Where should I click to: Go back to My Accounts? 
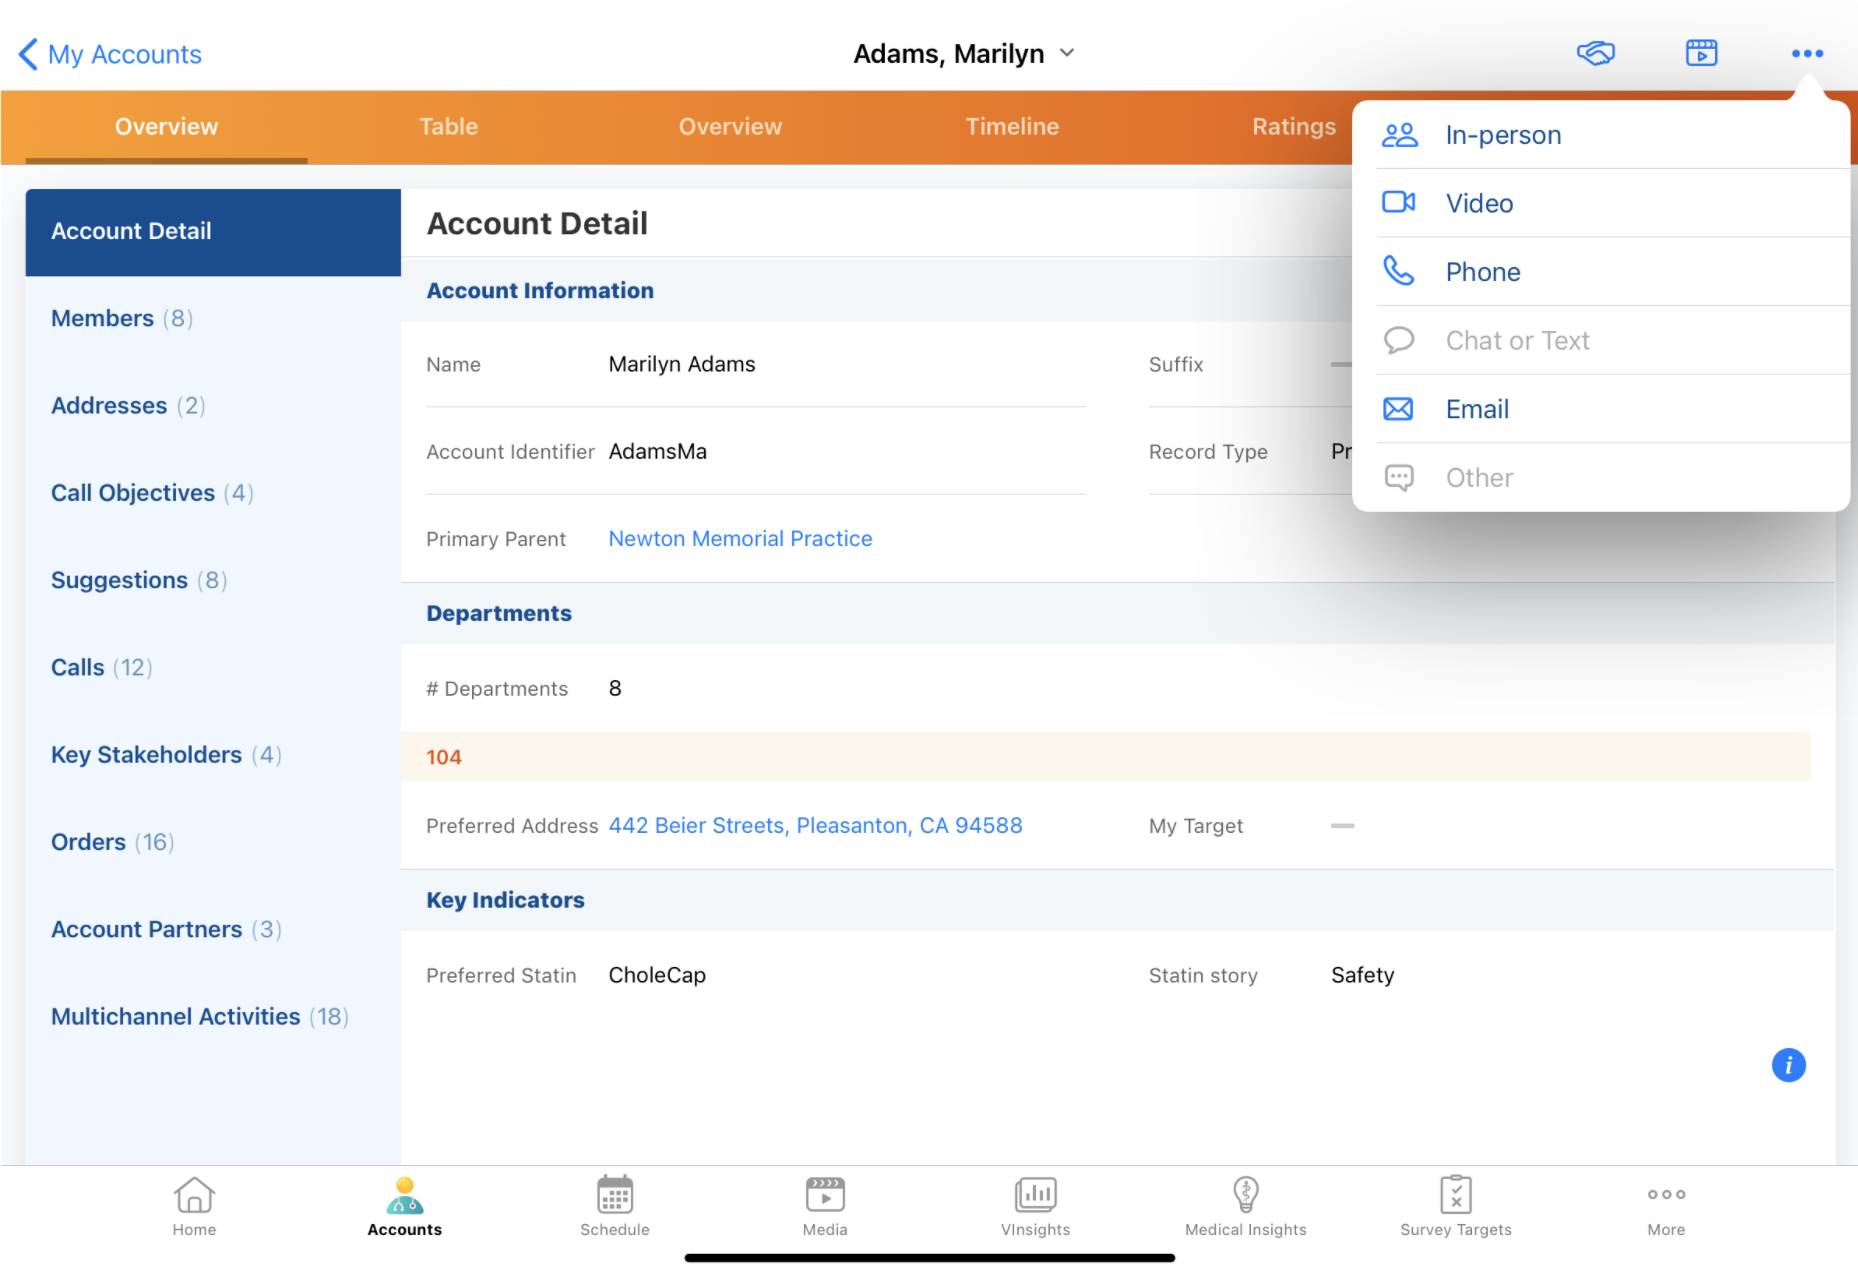click(110, 54)
